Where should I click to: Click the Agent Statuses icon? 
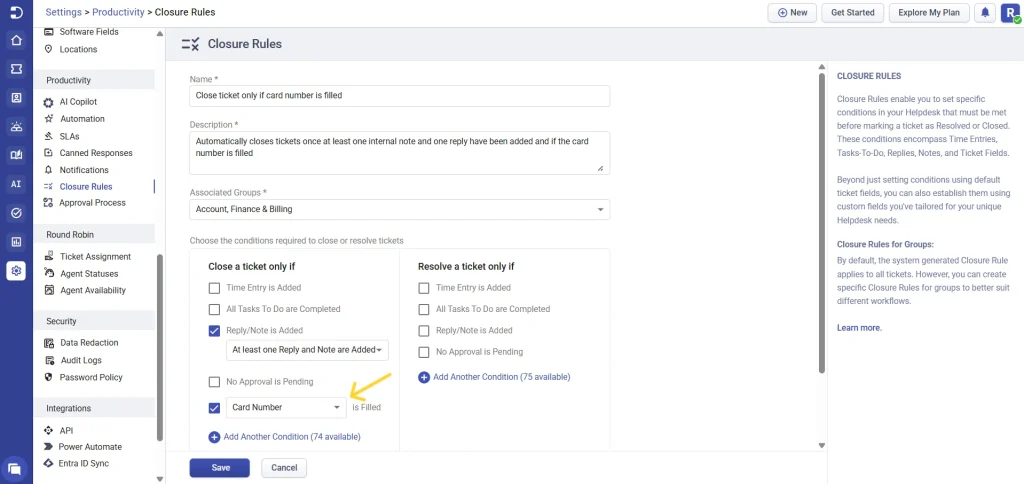click(x=49, y=273)
